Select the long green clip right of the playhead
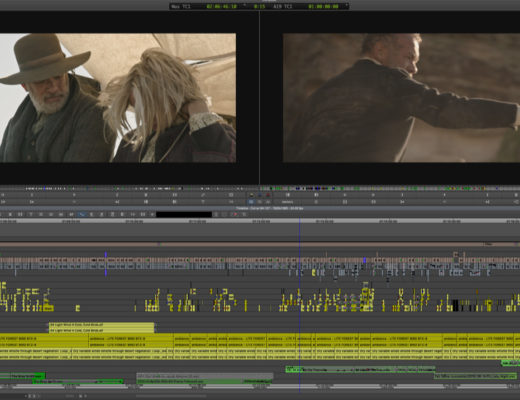The image size is (520, 400). pyautogui.click(x=360, y=369)
